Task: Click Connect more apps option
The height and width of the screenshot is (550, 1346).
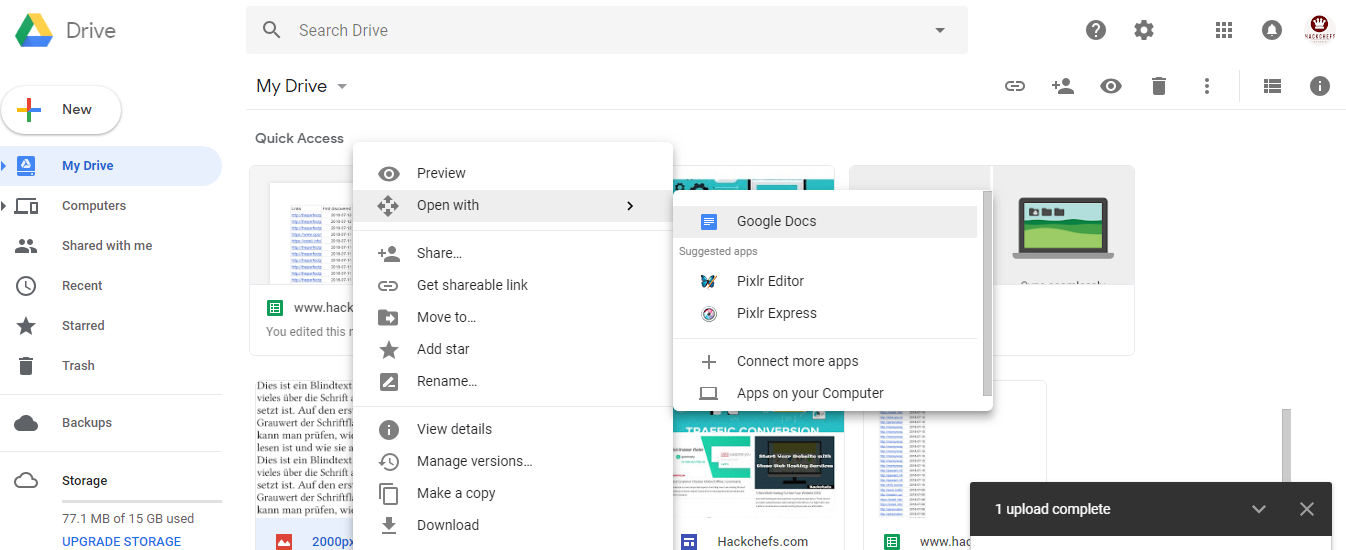Action: pyautogui.click(x=825, y=362)
